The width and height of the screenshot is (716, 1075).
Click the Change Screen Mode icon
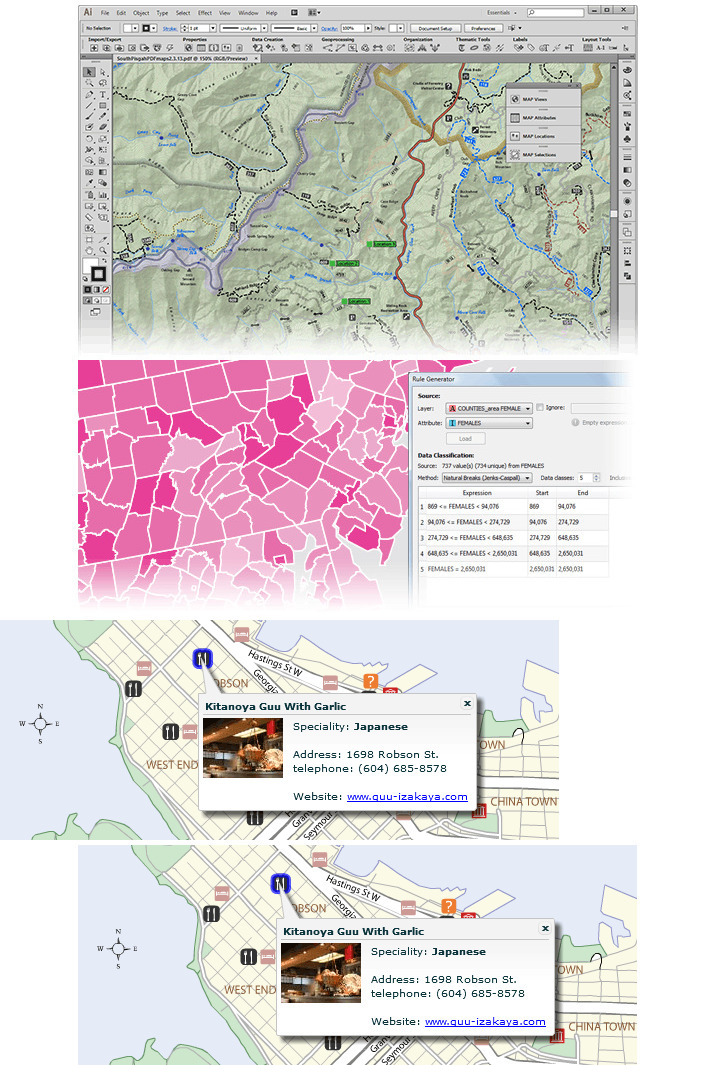pos(95,312)
